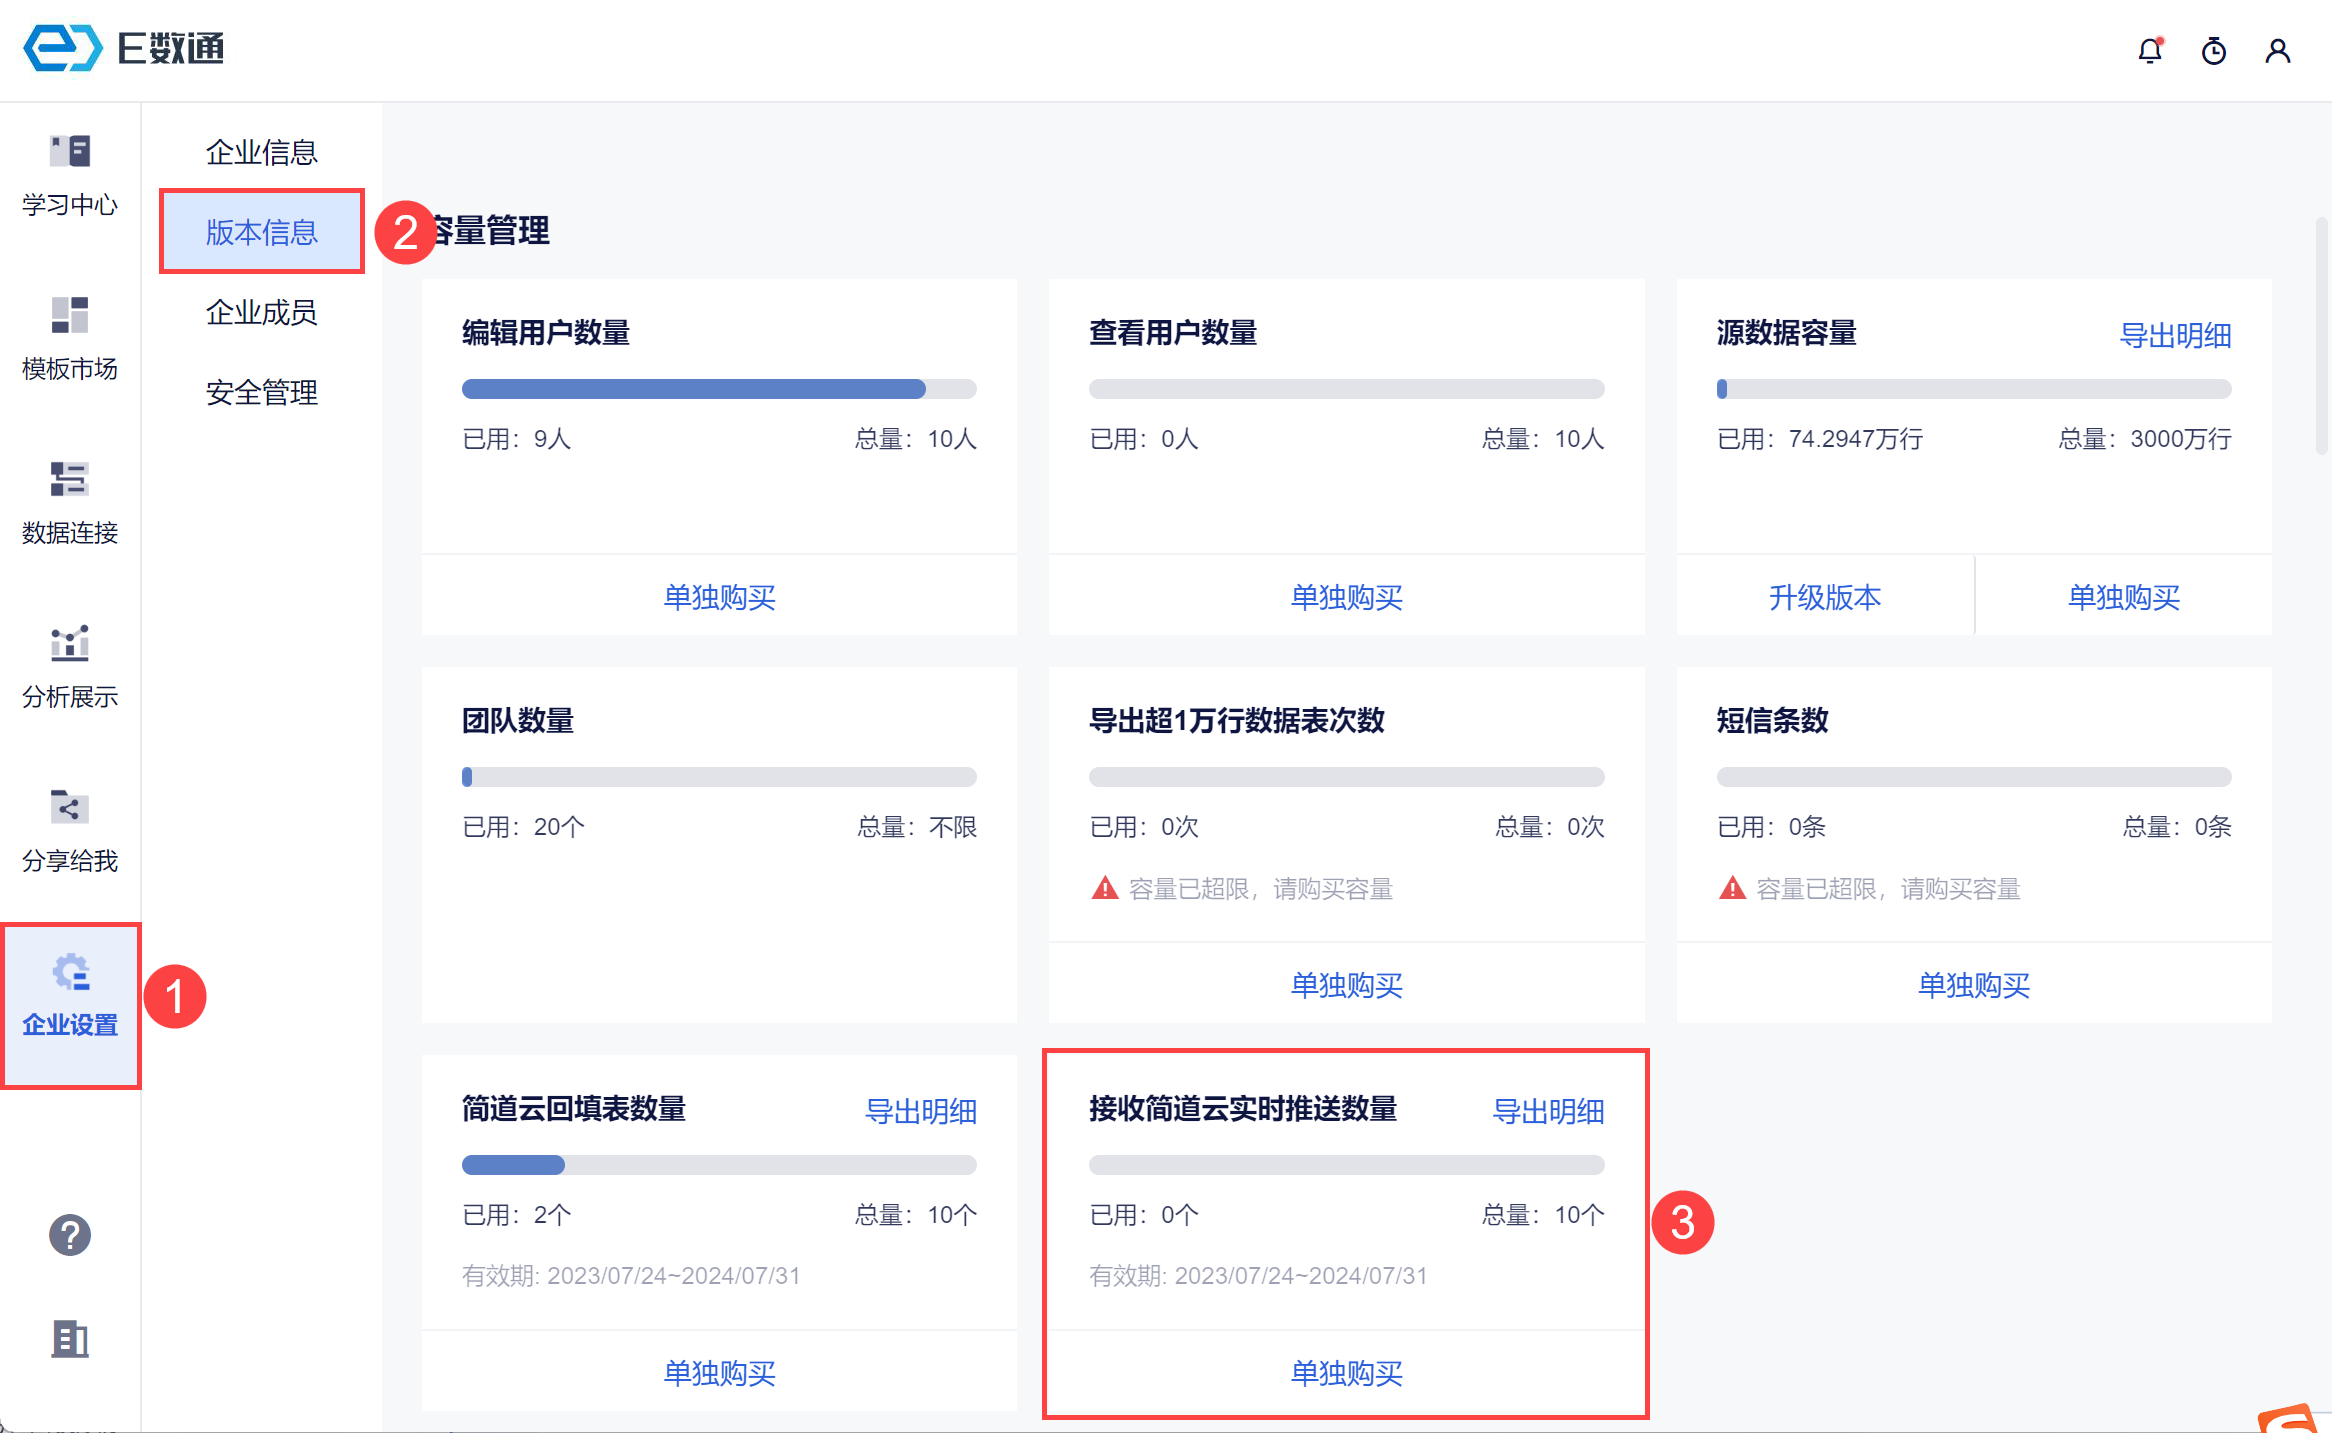Viewport: 2332px width, 1433px height.
Task: Switch to 企业信息 menu item
Action: point(261,152)
